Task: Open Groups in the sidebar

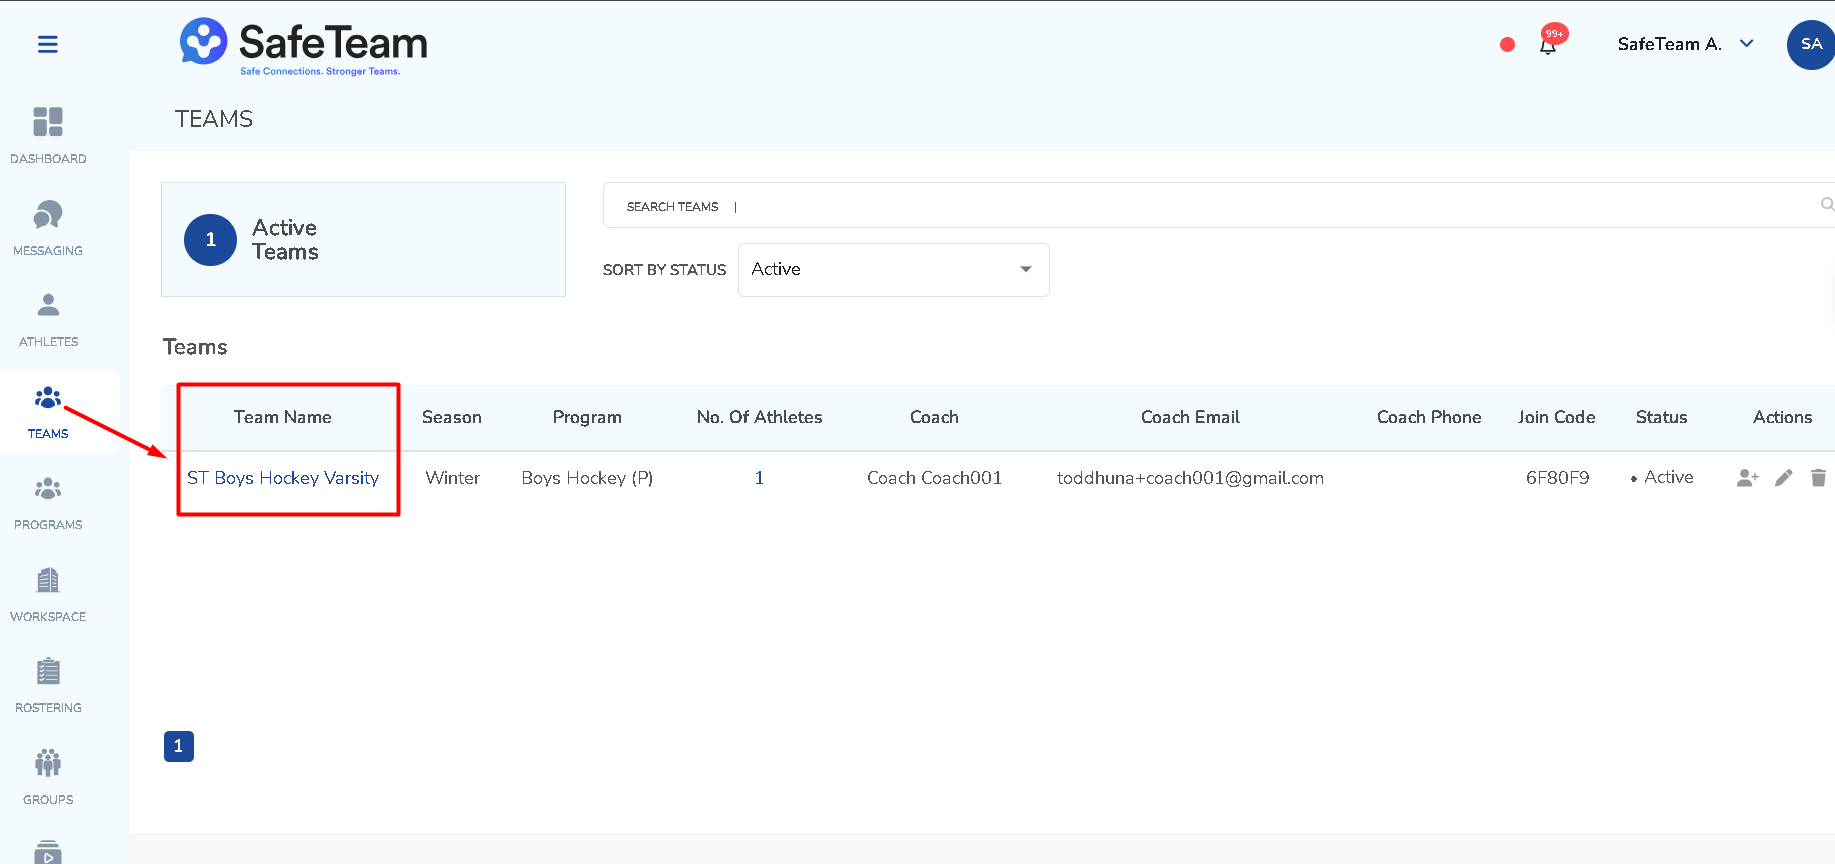Action: 48,778
